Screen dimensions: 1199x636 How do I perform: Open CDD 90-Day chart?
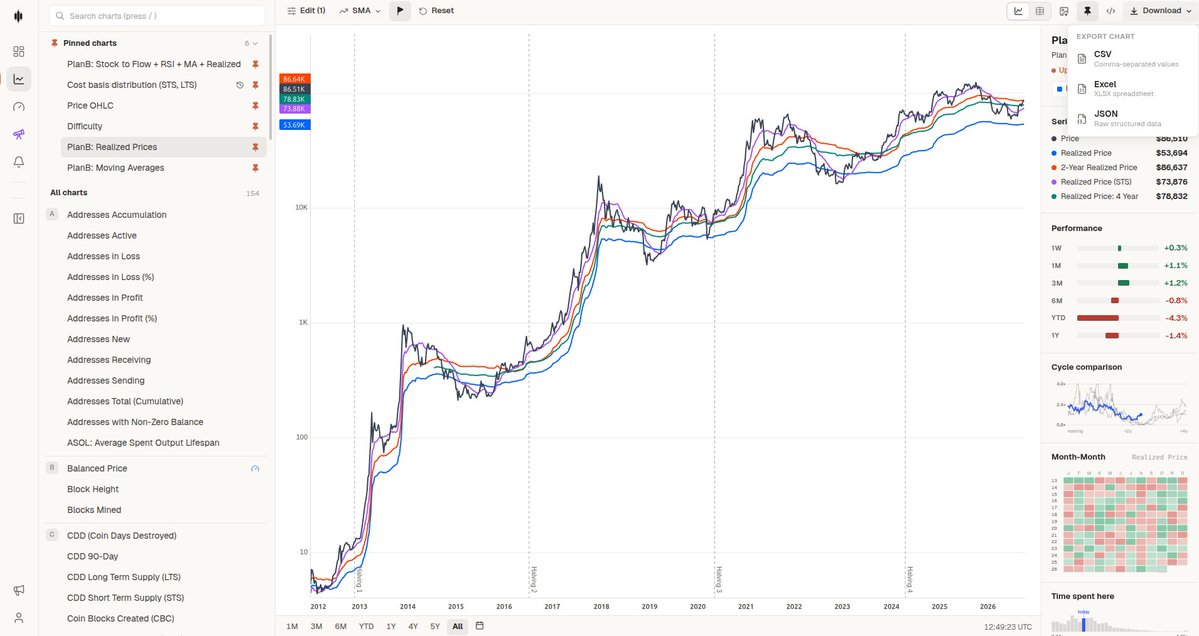(93, 556)
